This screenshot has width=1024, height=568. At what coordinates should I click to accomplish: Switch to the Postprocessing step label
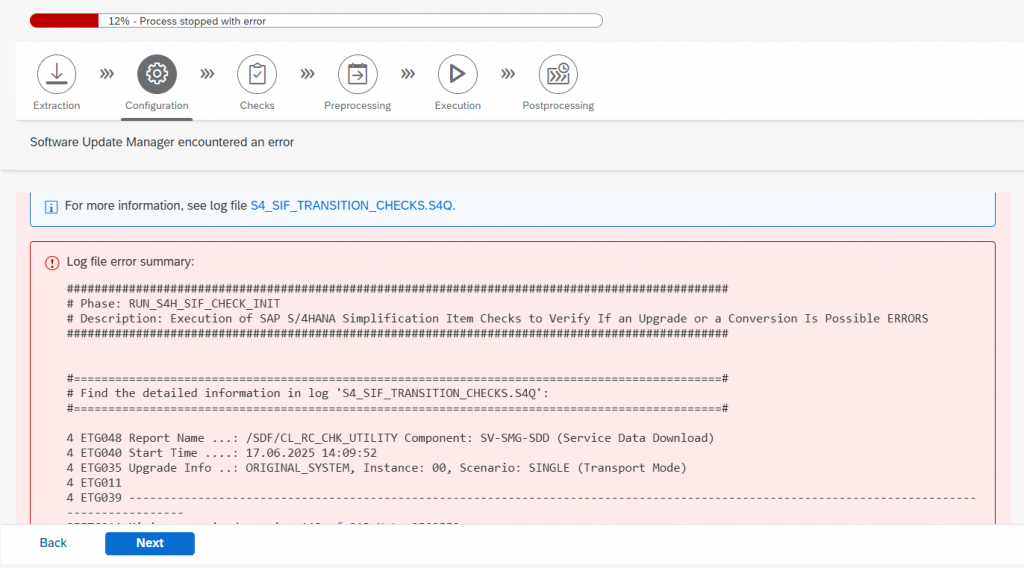pyautogui.click(x=558, y=106)
